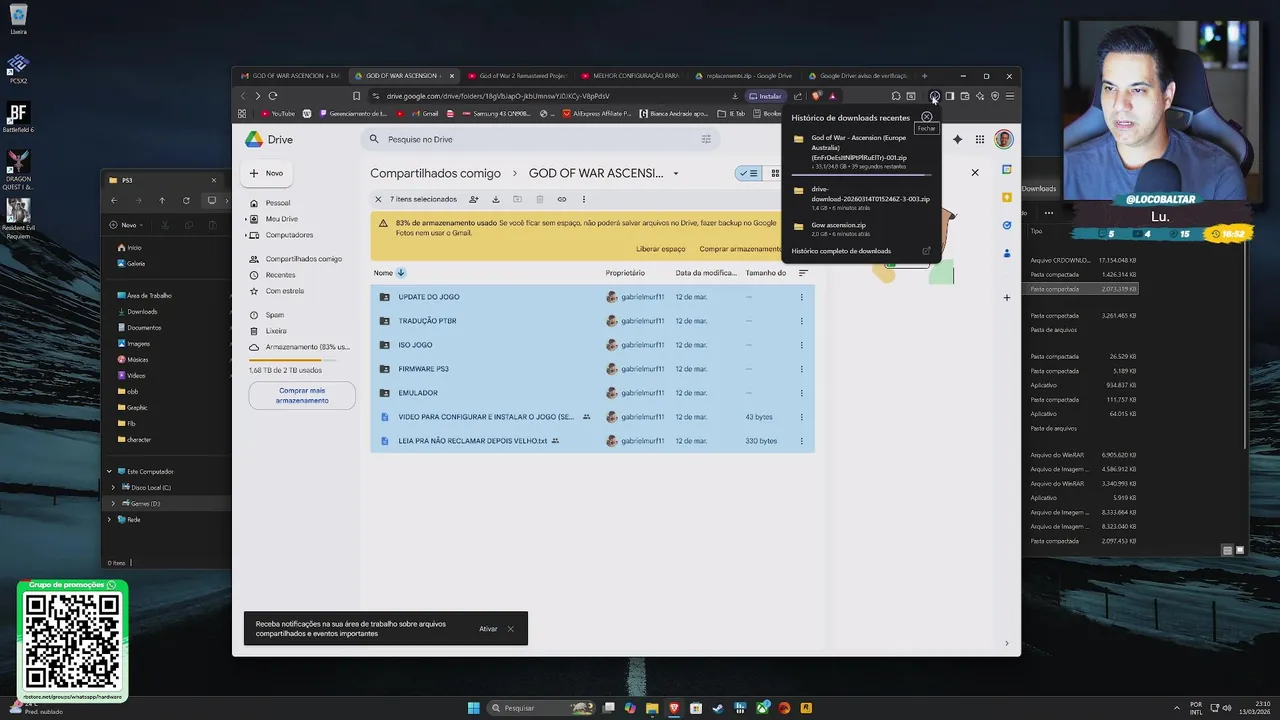Click the Brave shields lion icon

[817, 96]
